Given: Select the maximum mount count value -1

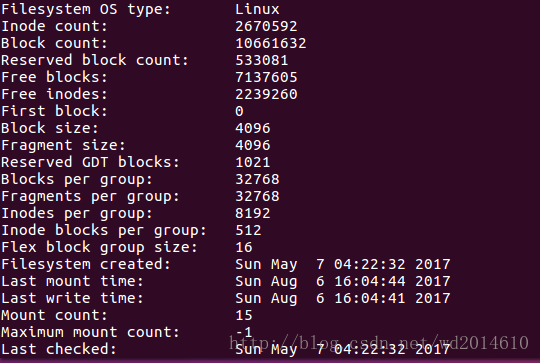Looking at the screenshot, I should click(244, 332).
